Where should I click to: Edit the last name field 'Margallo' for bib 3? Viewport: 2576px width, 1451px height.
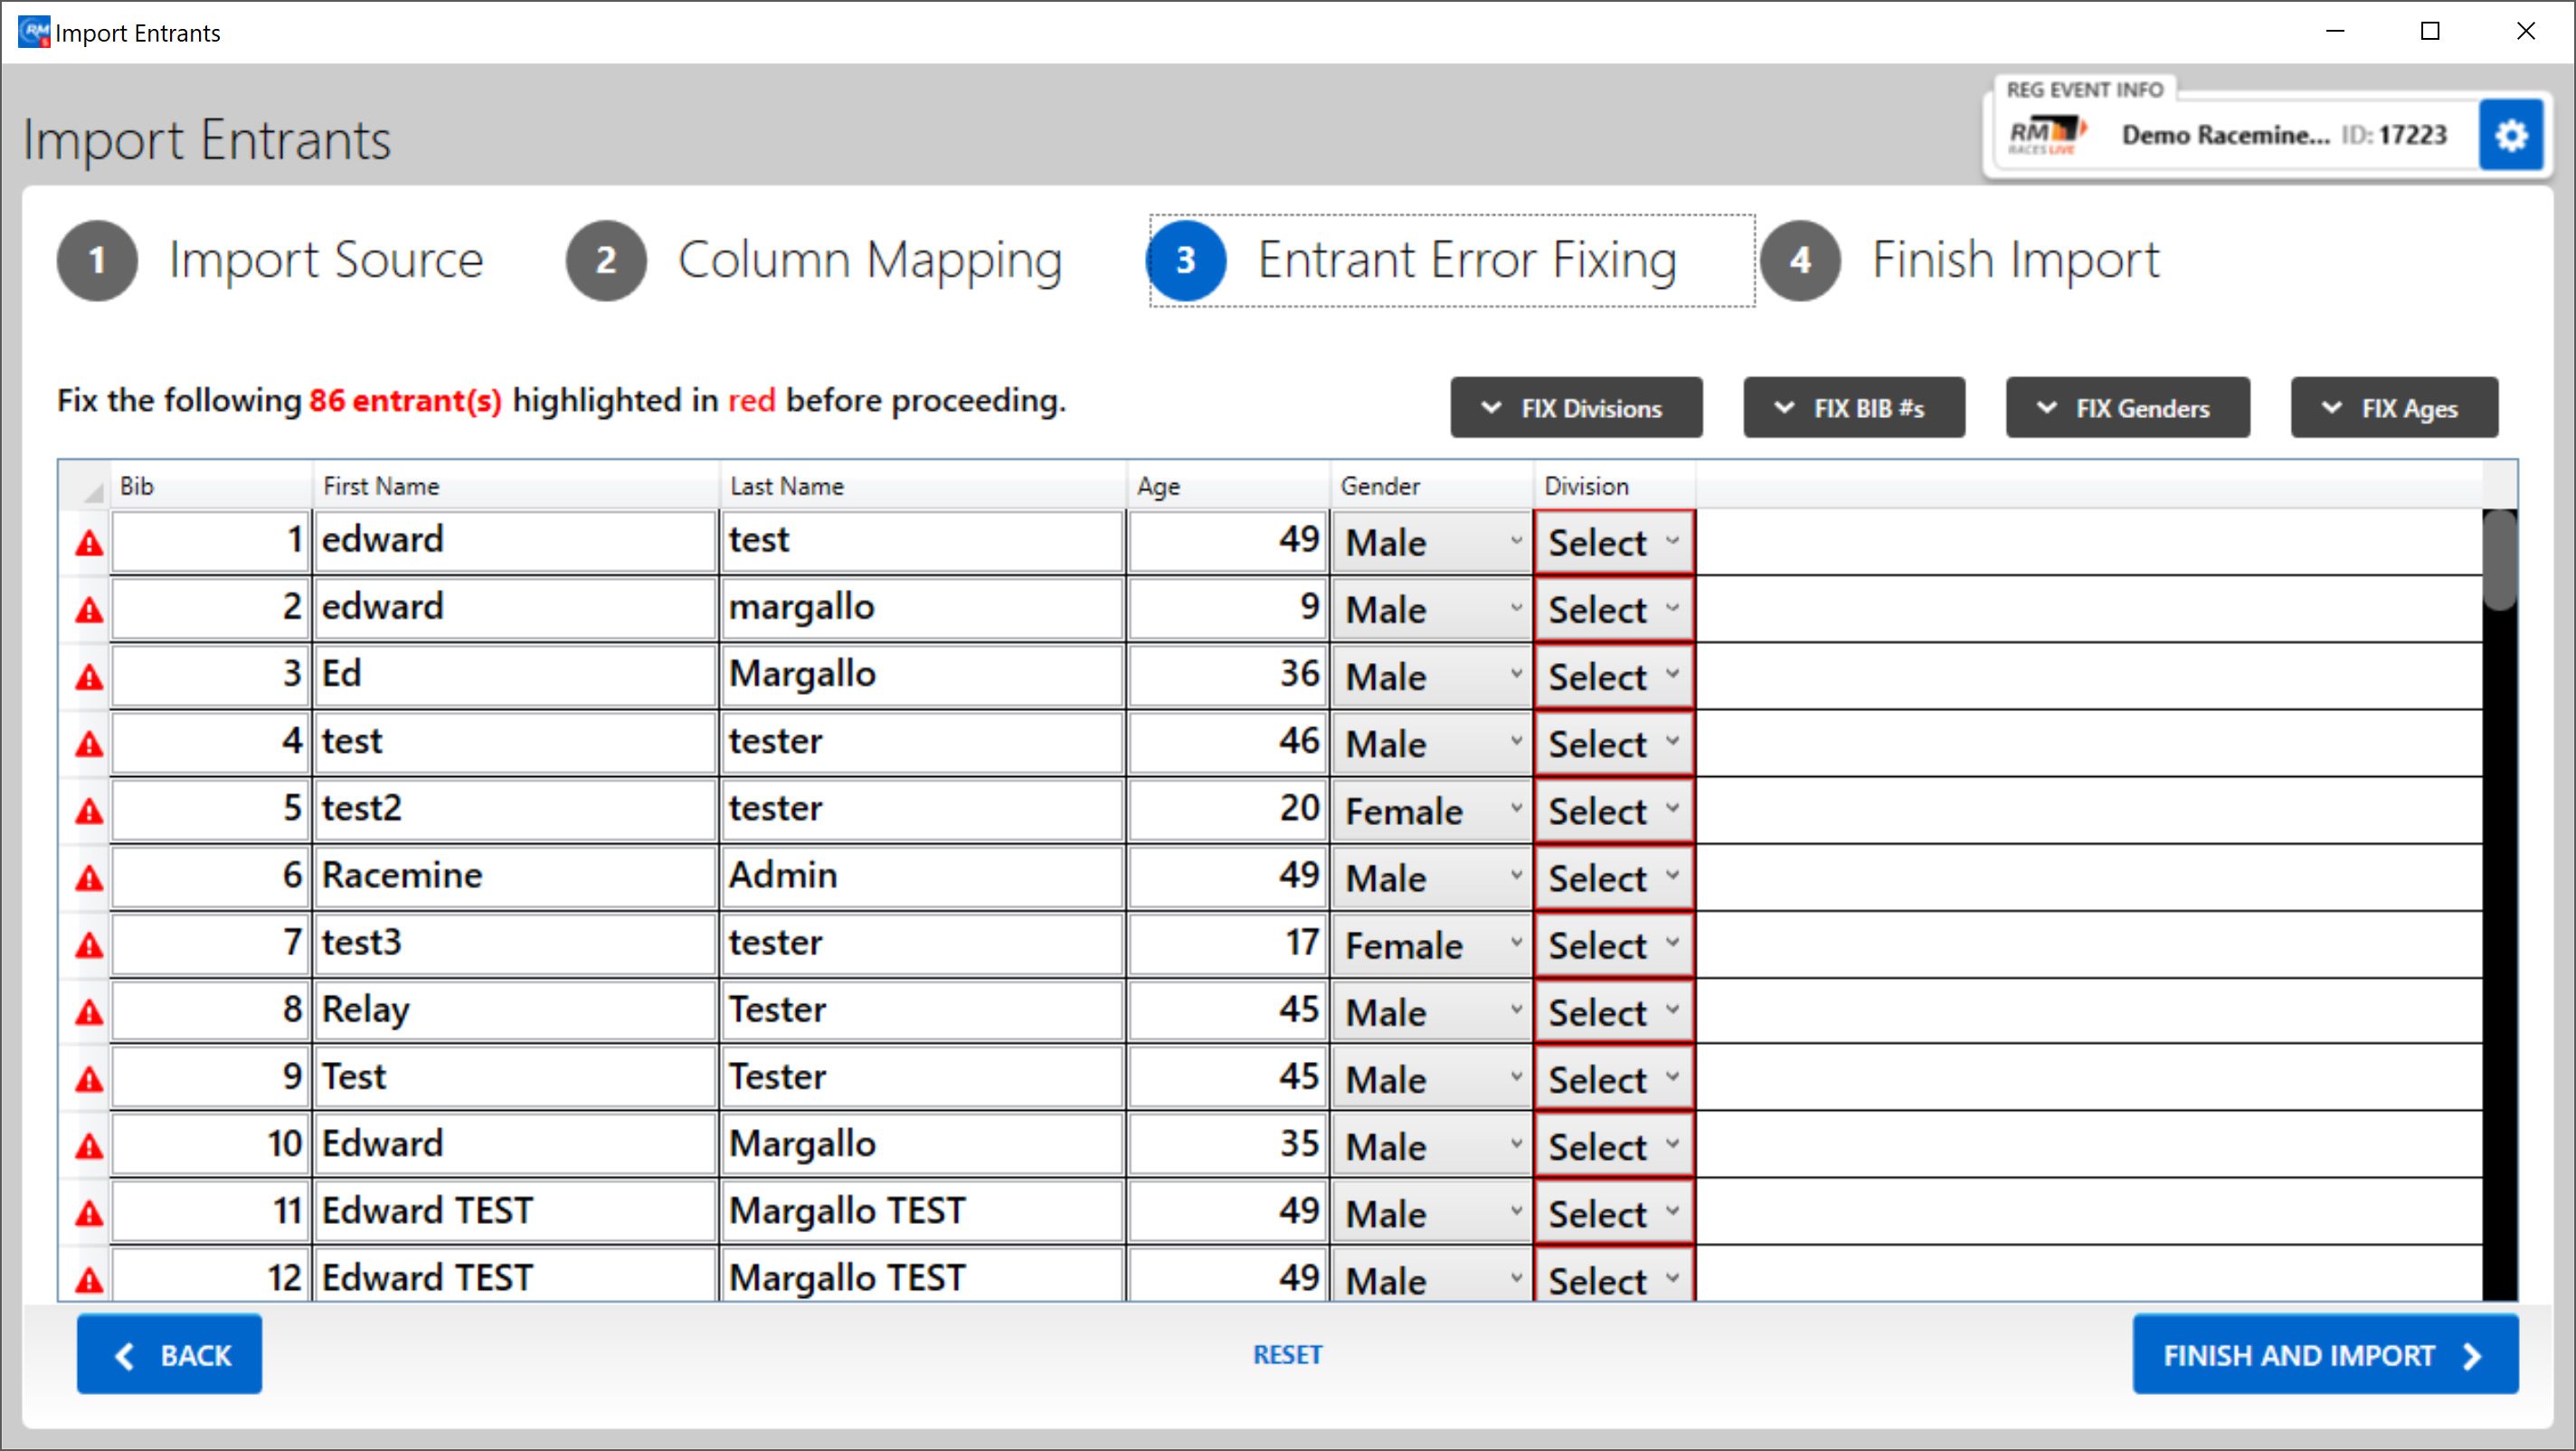(x=923, y=675)
